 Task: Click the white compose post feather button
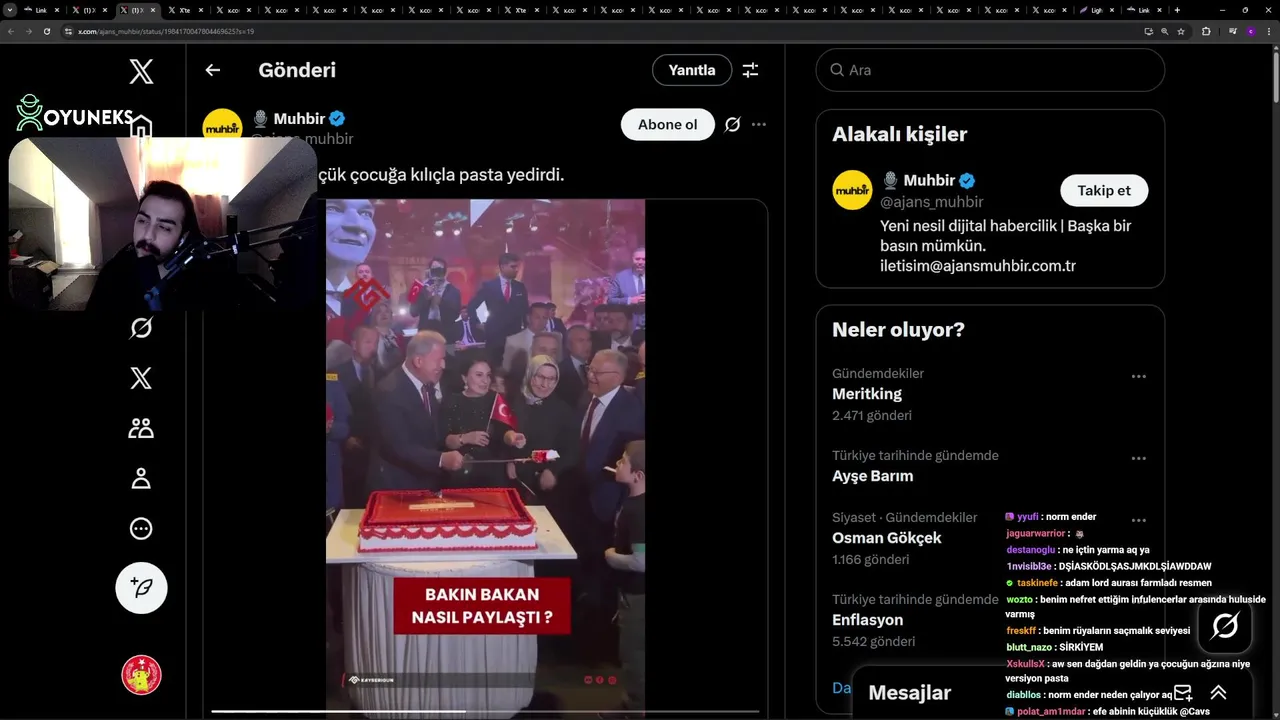pos(141,587)
